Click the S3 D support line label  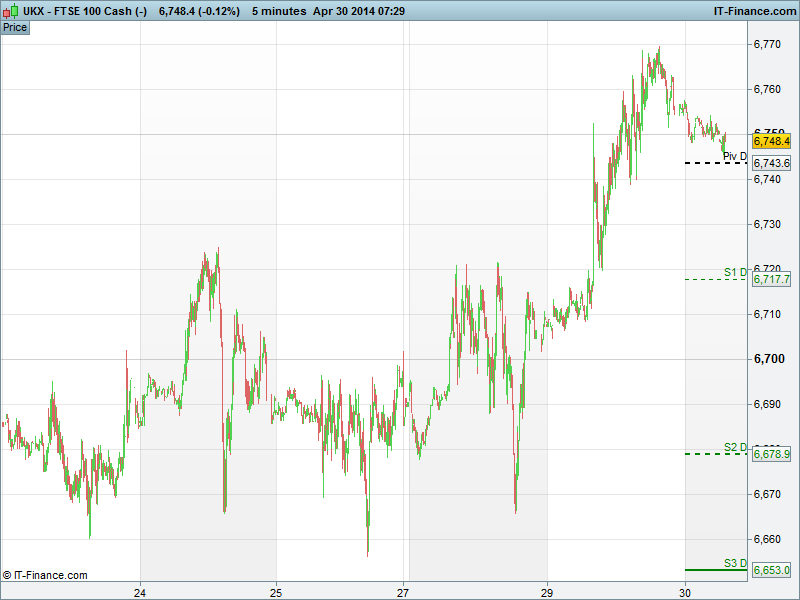[735, 563]
